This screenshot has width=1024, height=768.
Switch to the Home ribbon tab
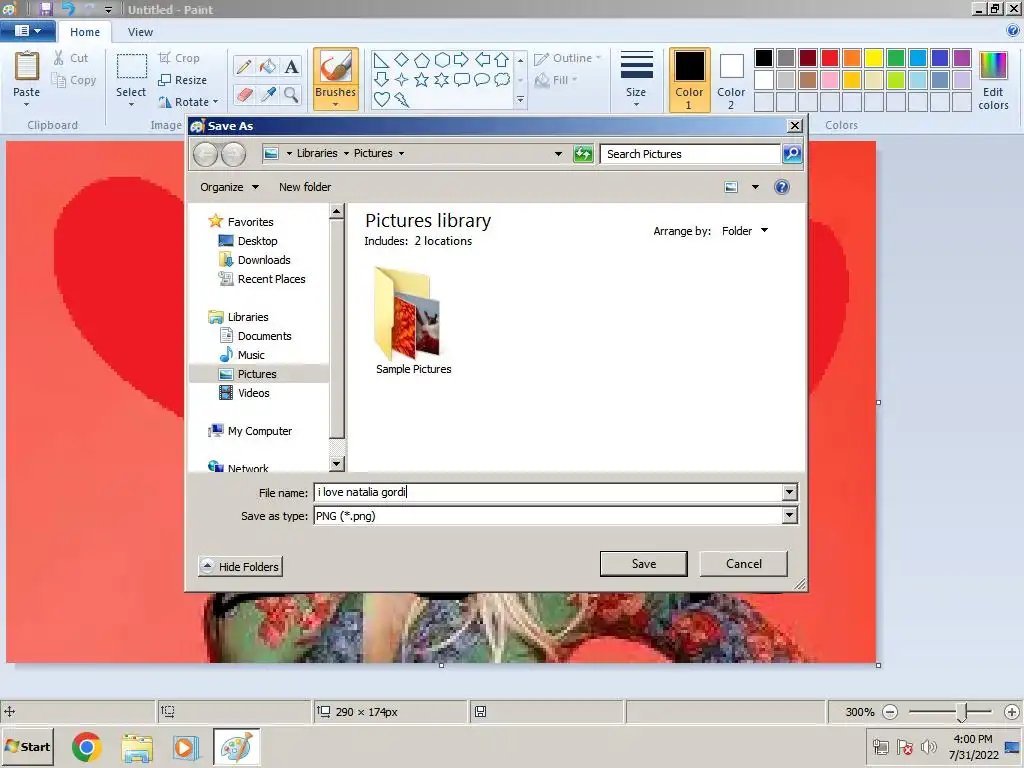pyautogui.click(x=85, y=32)
